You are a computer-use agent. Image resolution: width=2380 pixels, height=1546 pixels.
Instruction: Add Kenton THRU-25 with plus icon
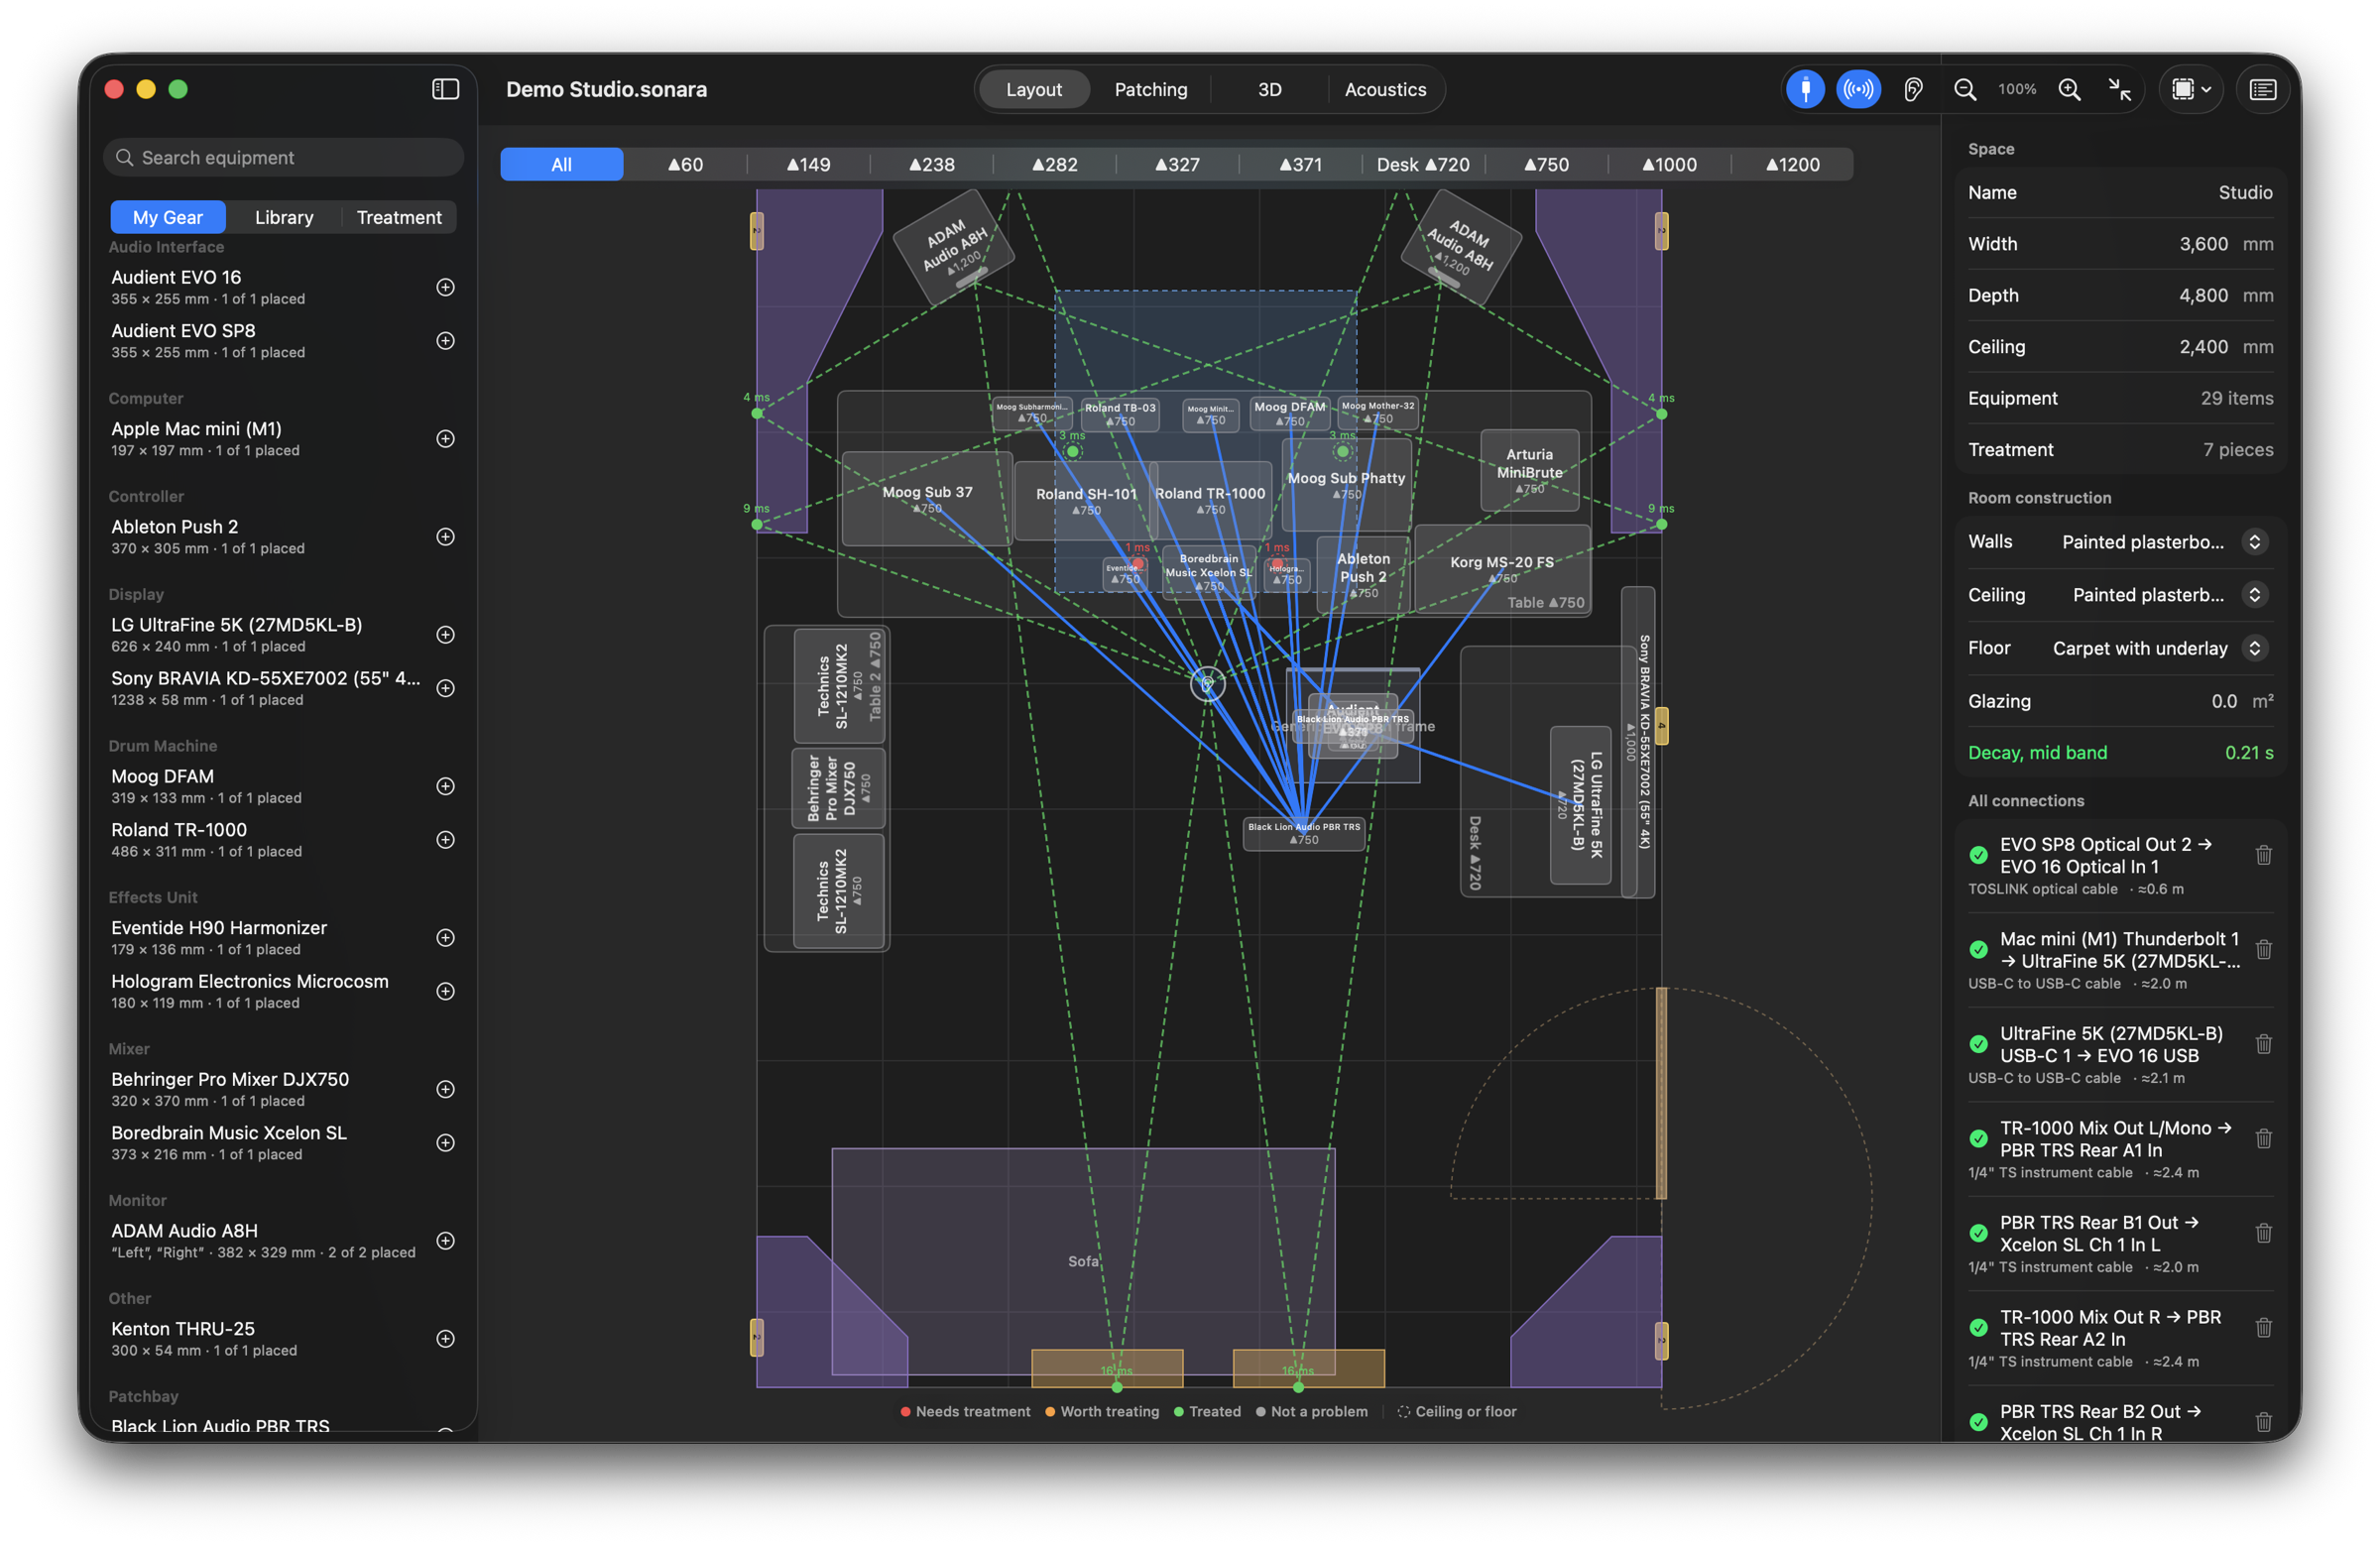(446, 1338)
